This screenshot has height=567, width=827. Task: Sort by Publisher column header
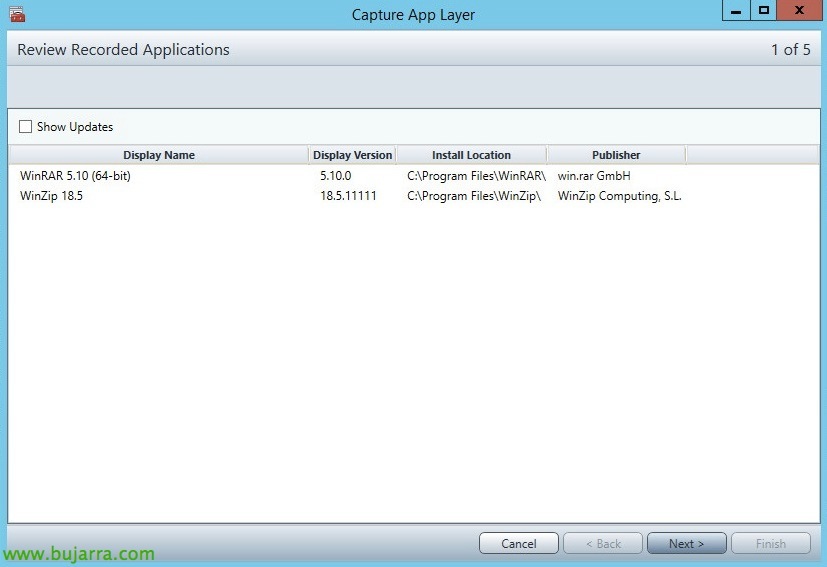[616, 155]
